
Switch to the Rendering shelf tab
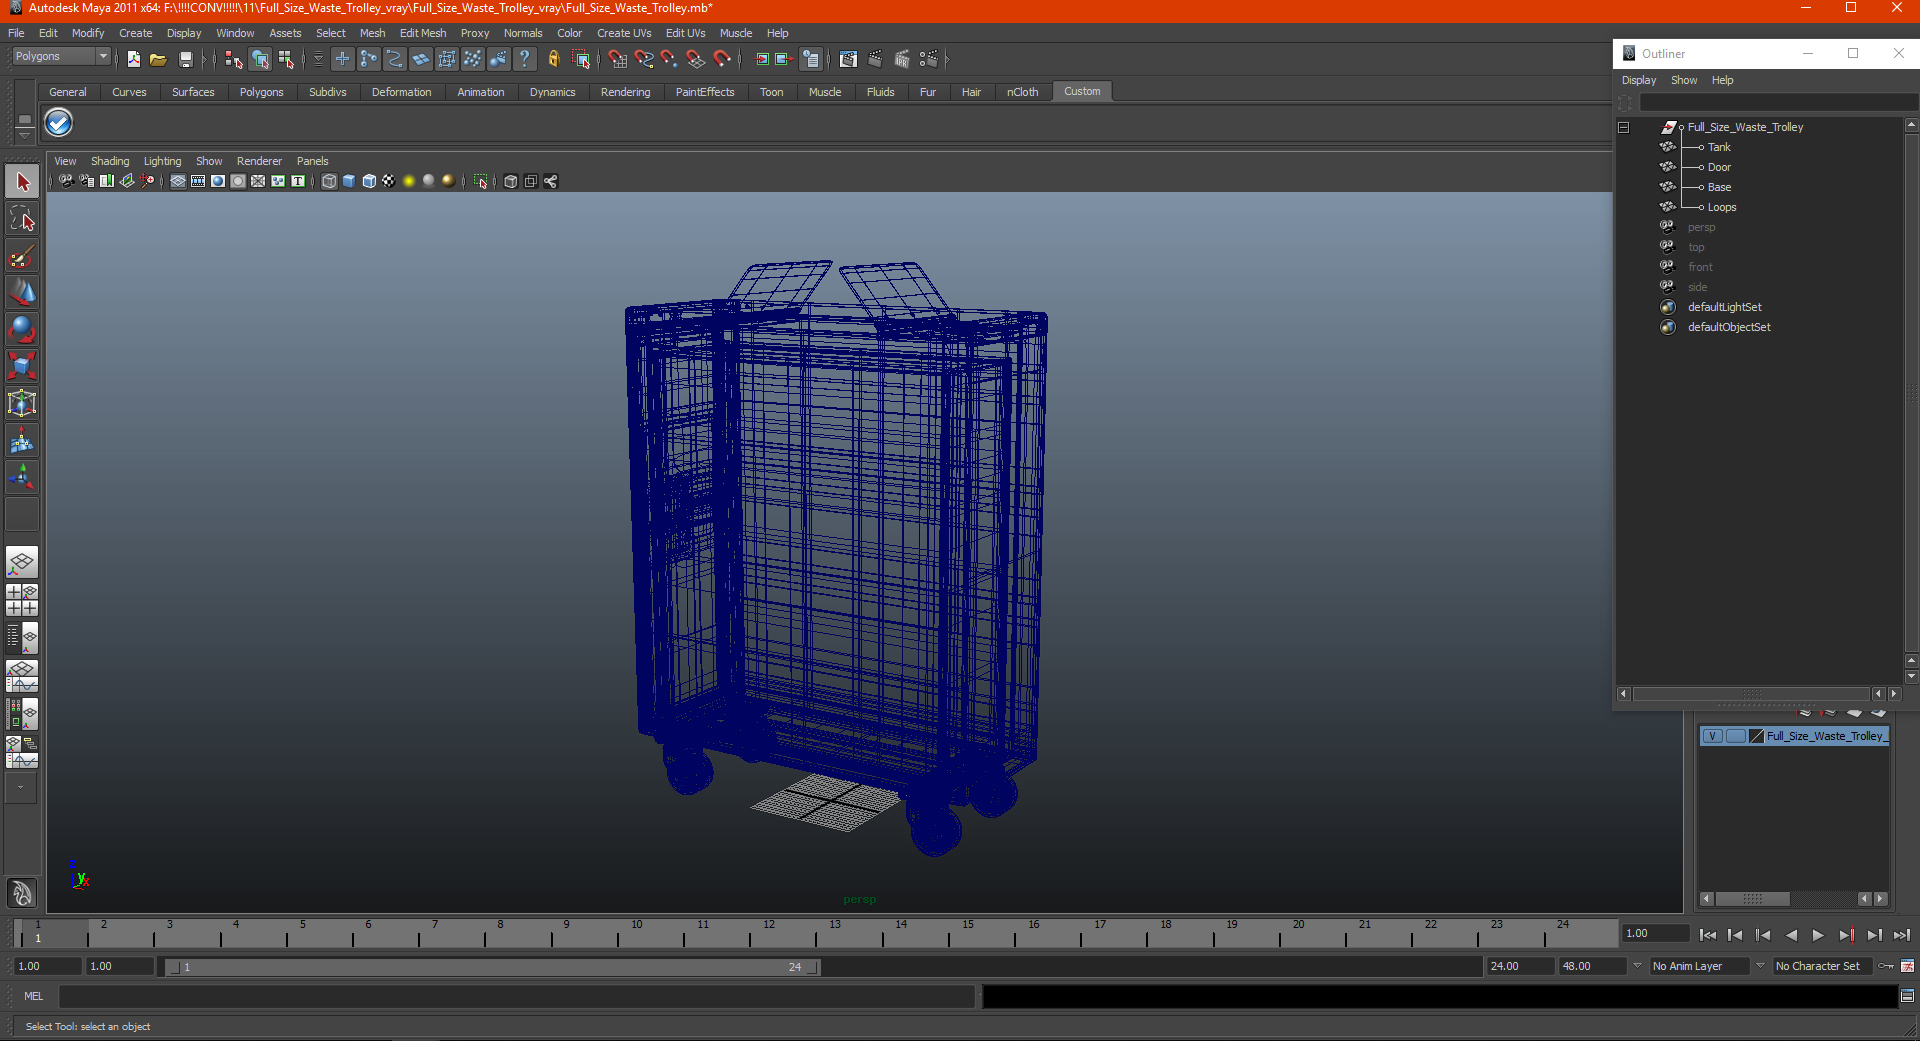625,92
